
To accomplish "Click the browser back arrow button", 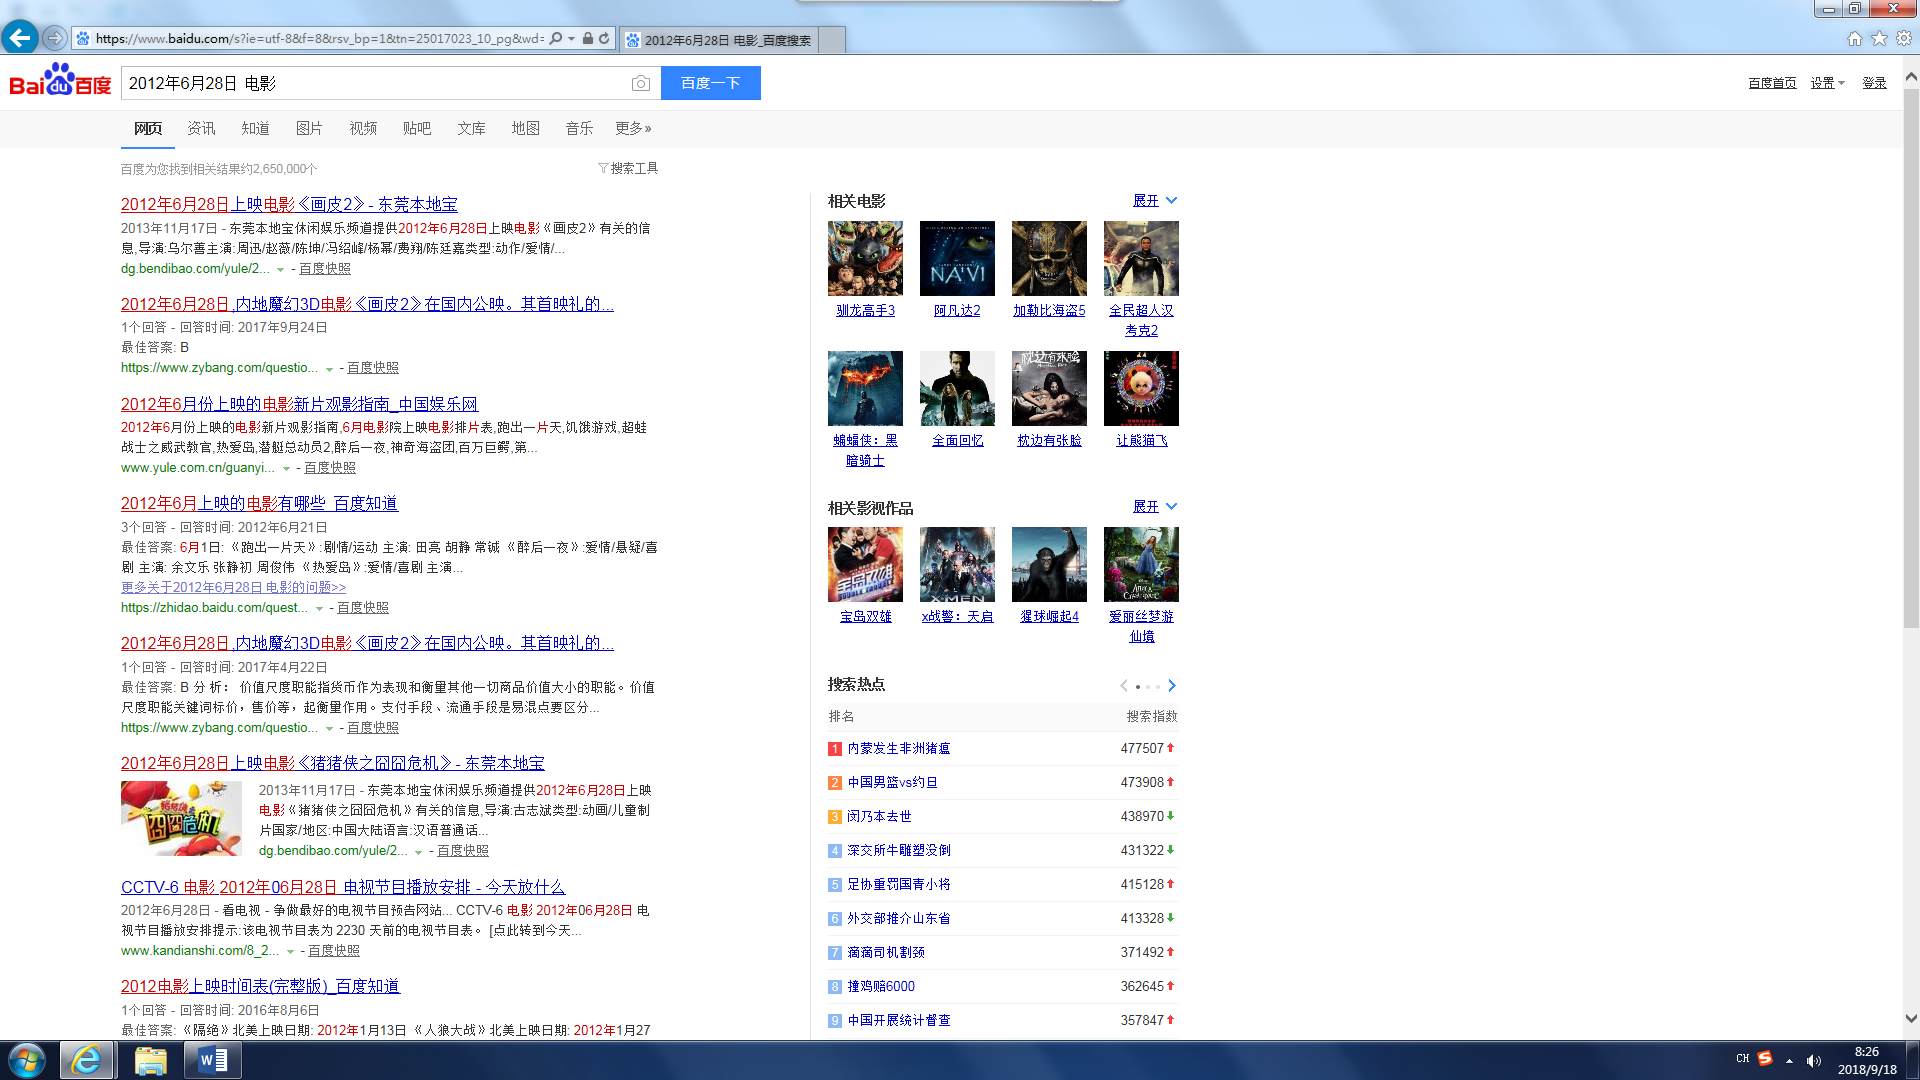I will coord(19,38).
